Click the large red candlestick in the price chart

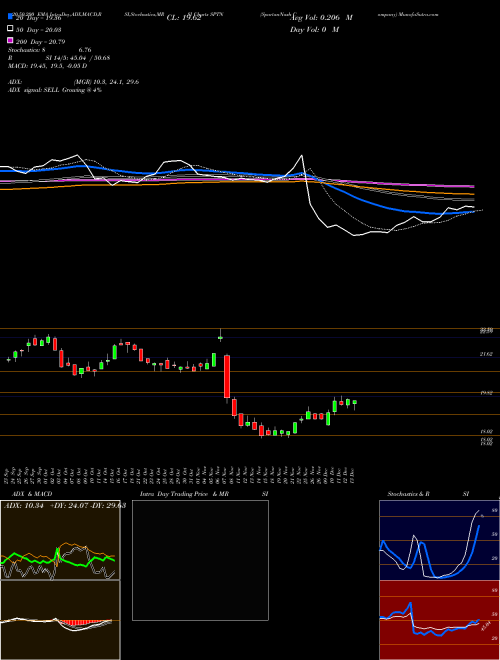coord(227,377)
